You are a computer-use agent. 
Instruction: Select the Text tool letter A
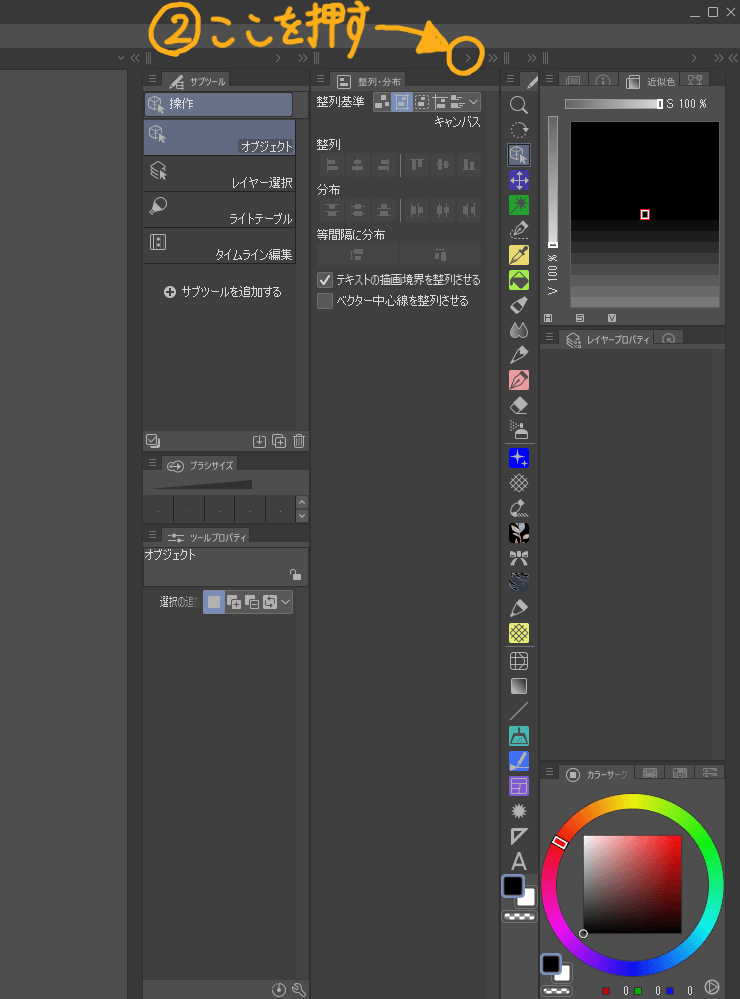tap(519, 861)
